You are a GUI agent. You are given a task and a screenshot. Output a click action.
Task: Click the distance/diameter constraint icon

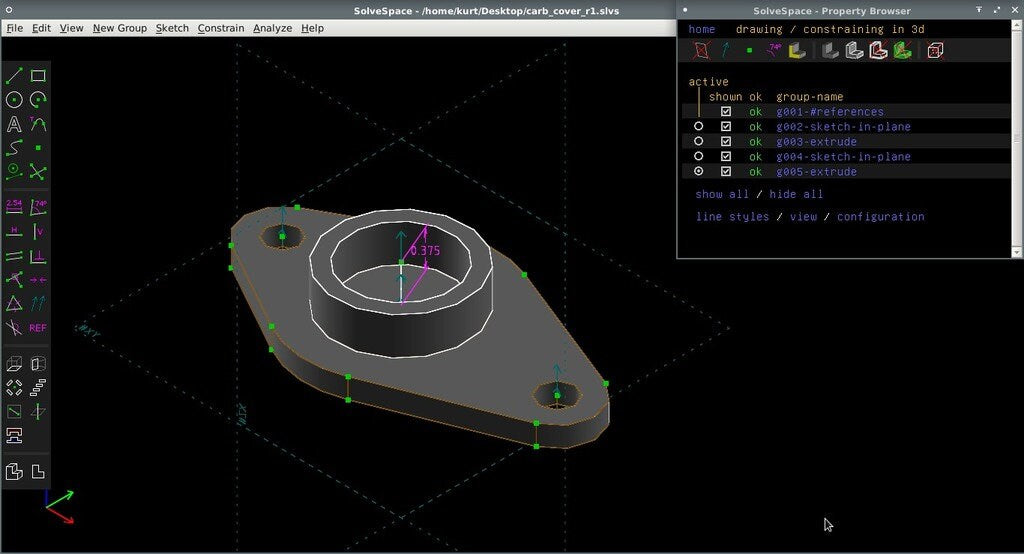(14, 207)
